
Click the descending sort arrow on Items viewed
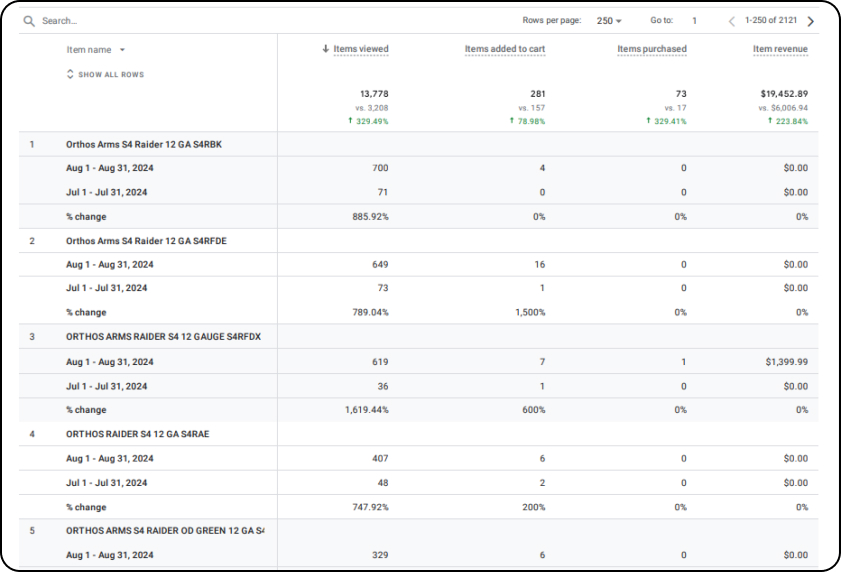tap(326, 49)
